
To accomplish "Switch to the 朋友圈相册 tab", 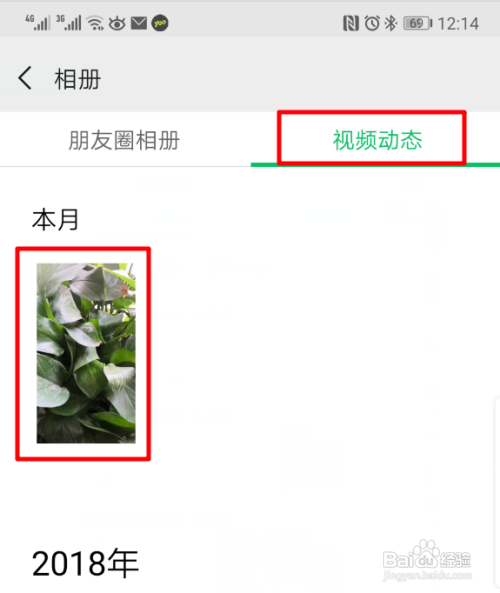I will click(124, 140).
